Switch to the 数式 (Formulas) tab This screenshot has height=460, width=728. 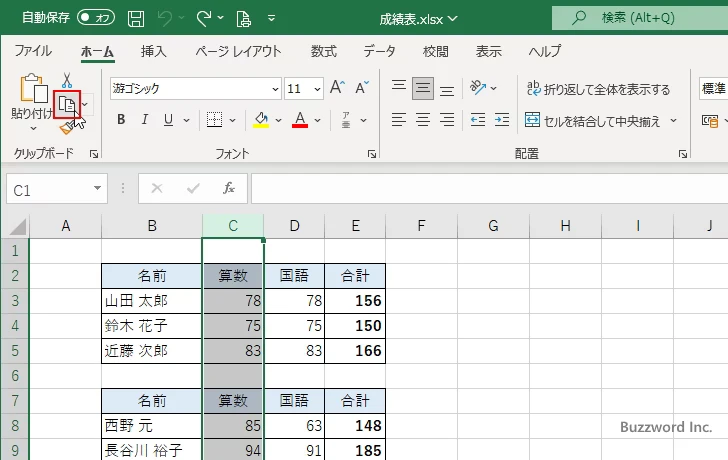323,51
